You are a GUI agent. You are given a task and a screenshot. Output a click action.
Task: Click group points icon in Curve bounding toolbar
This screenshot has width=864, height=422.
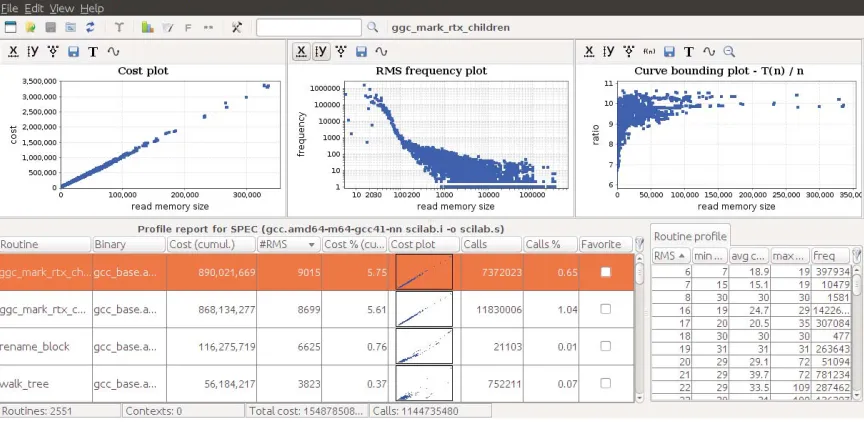[629, 52]
